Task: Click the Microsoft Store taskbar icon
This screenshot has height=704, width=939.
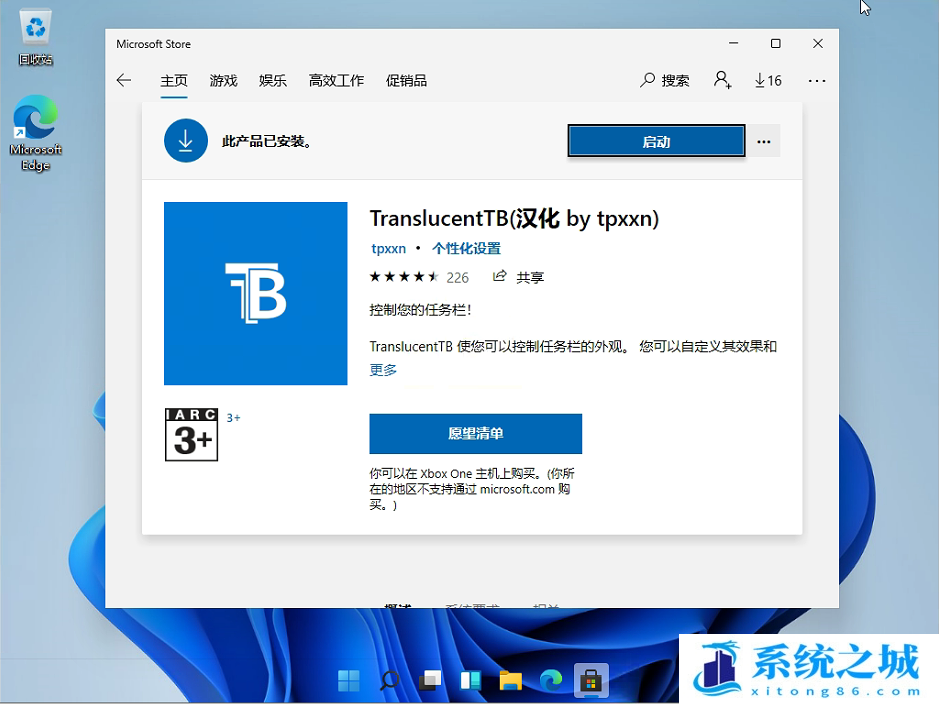Action: [591, 680]
